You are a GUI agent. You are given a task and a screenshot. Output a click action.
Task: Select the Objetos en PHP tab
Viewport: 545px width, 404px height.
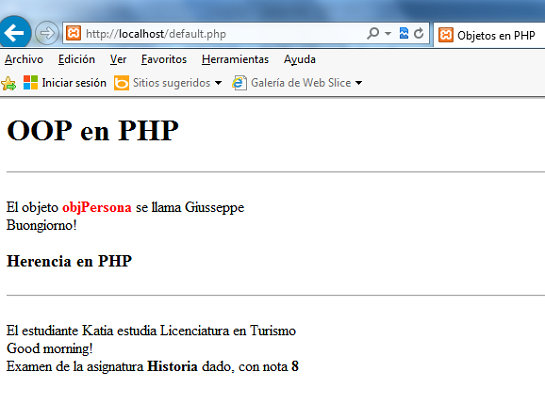click(489, 35)
